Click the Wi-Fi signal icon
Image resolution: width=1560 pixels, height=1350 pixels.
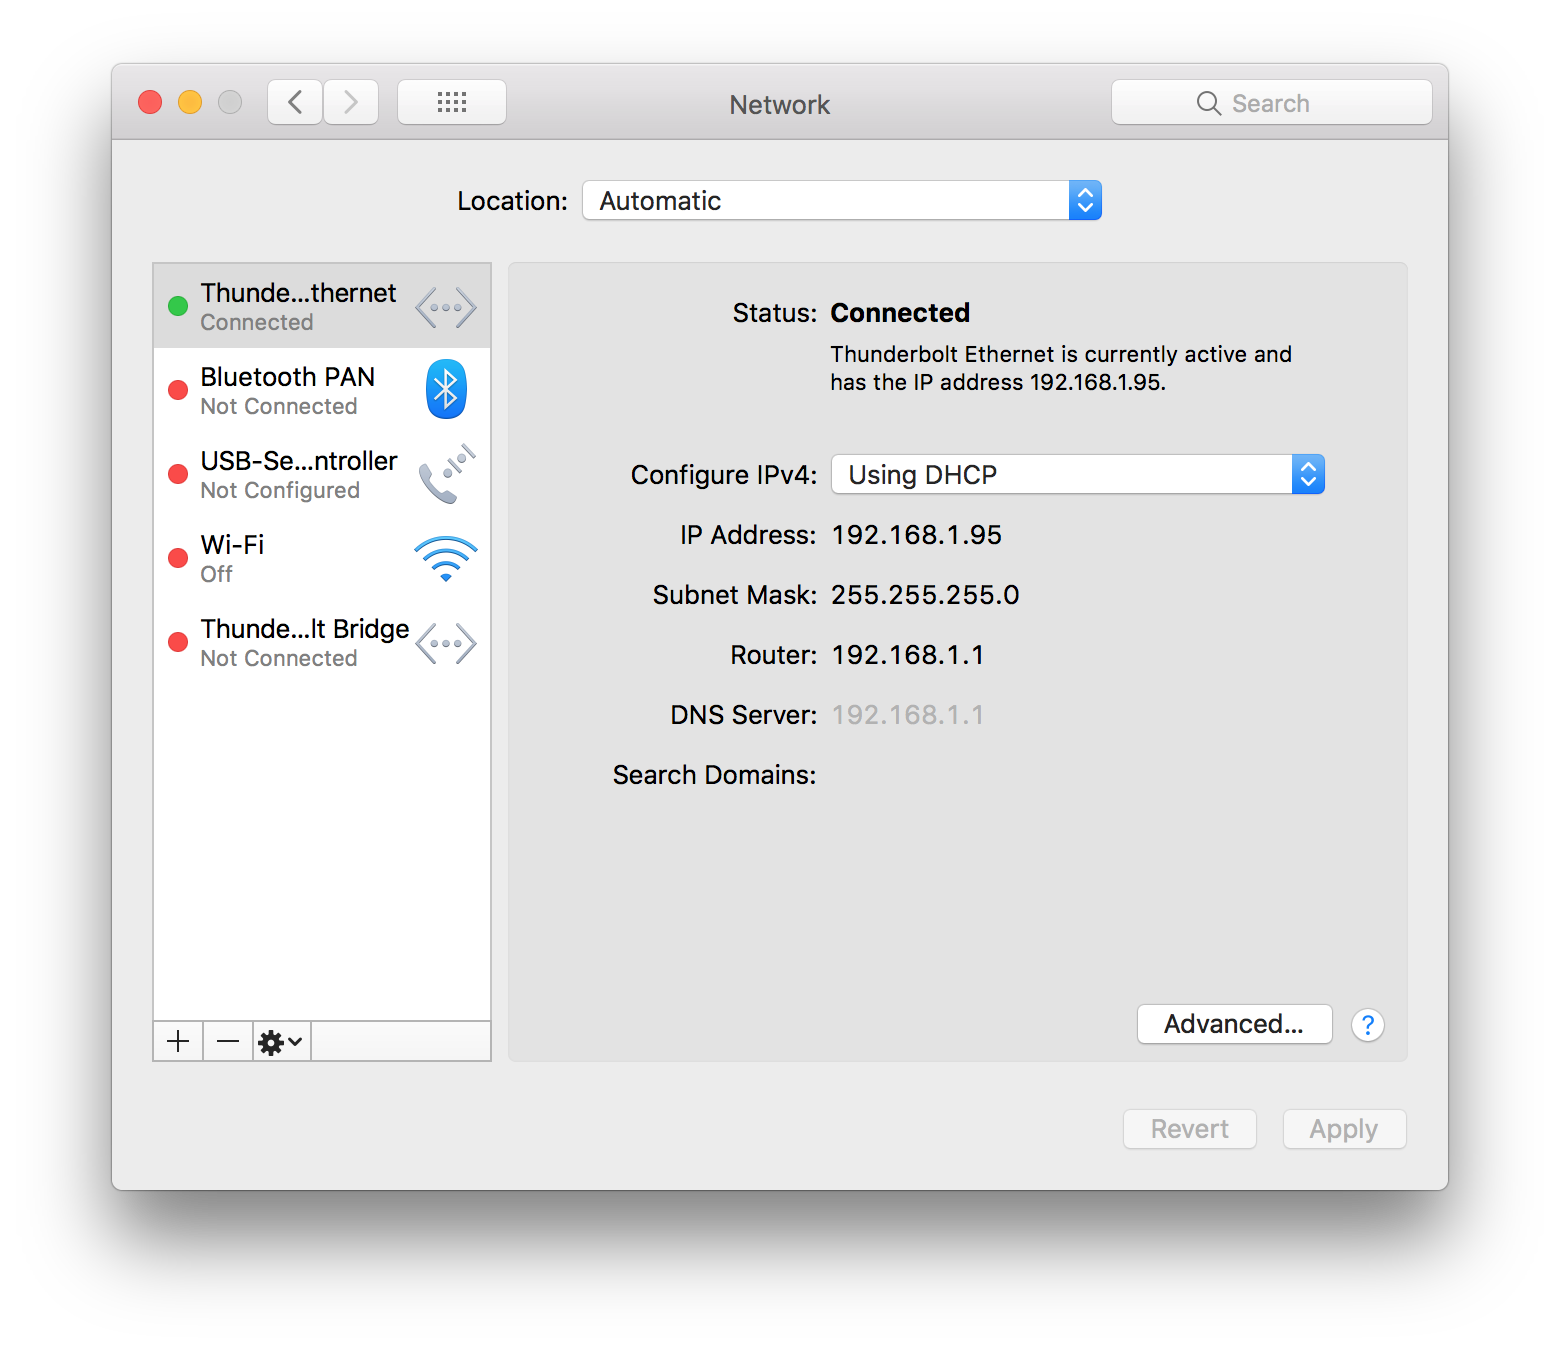446,559
